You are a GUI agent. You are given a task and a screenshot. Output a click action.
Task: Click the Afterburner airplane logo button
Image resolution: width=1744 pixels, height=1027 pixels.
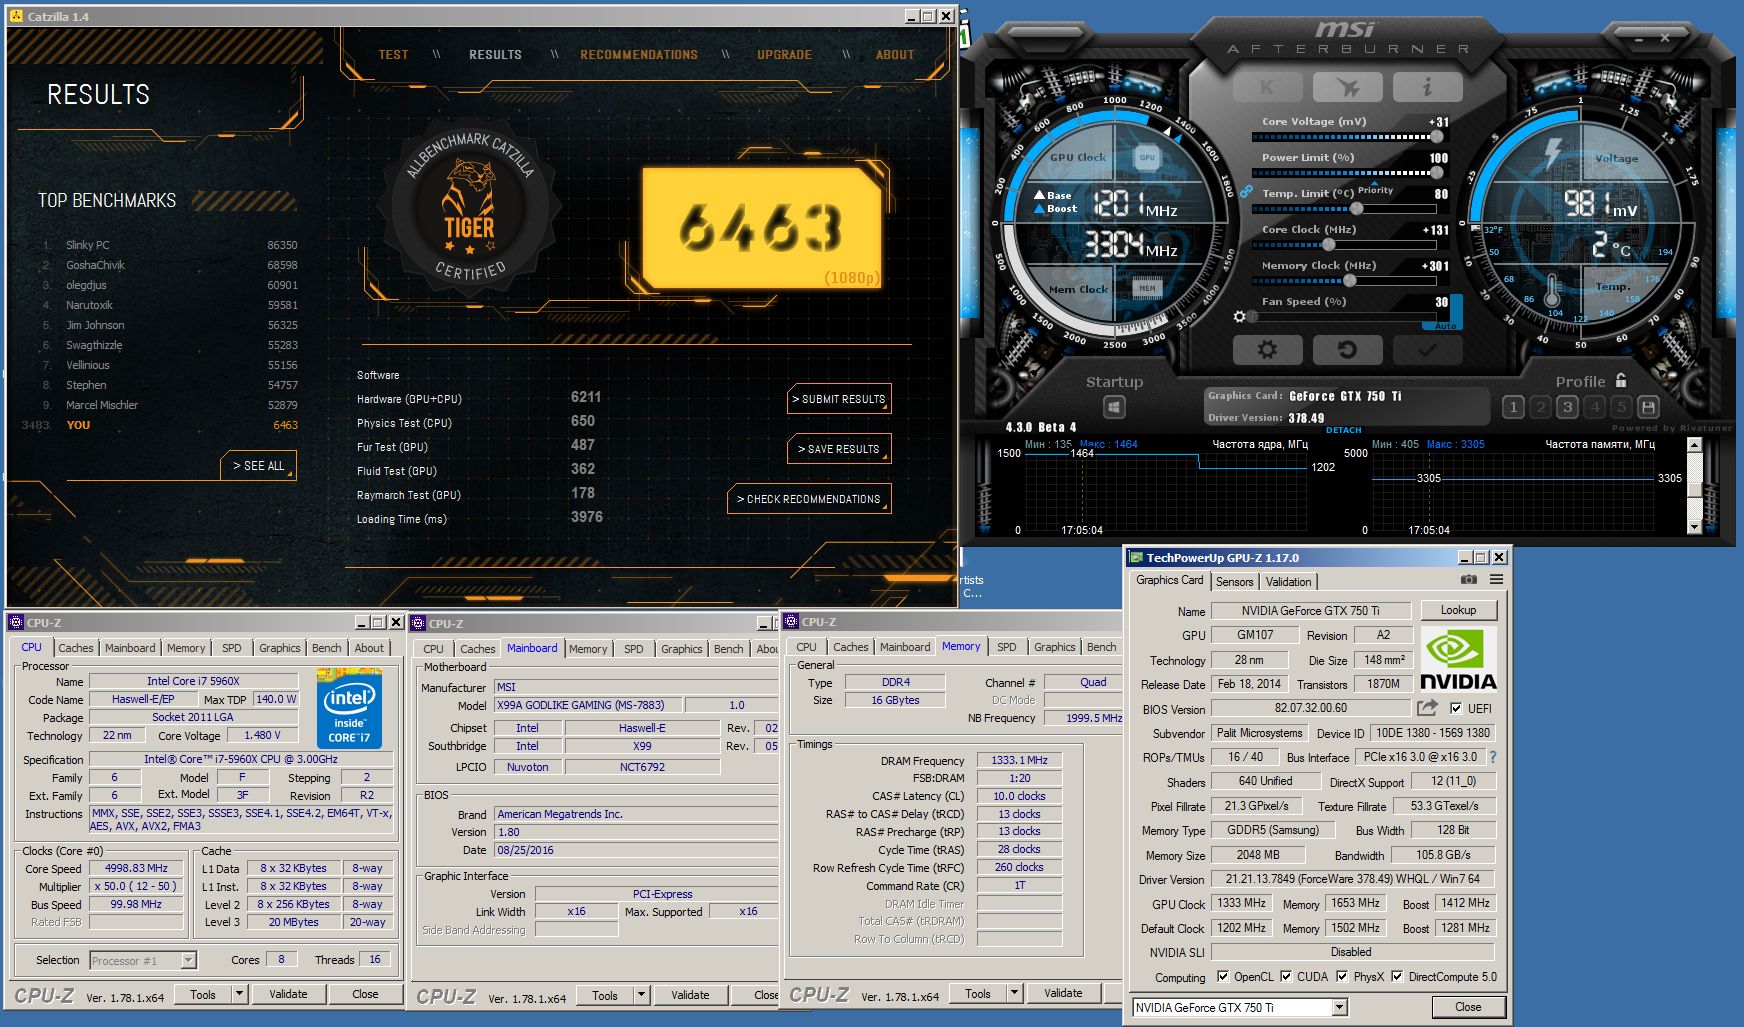pos(1347,87)
